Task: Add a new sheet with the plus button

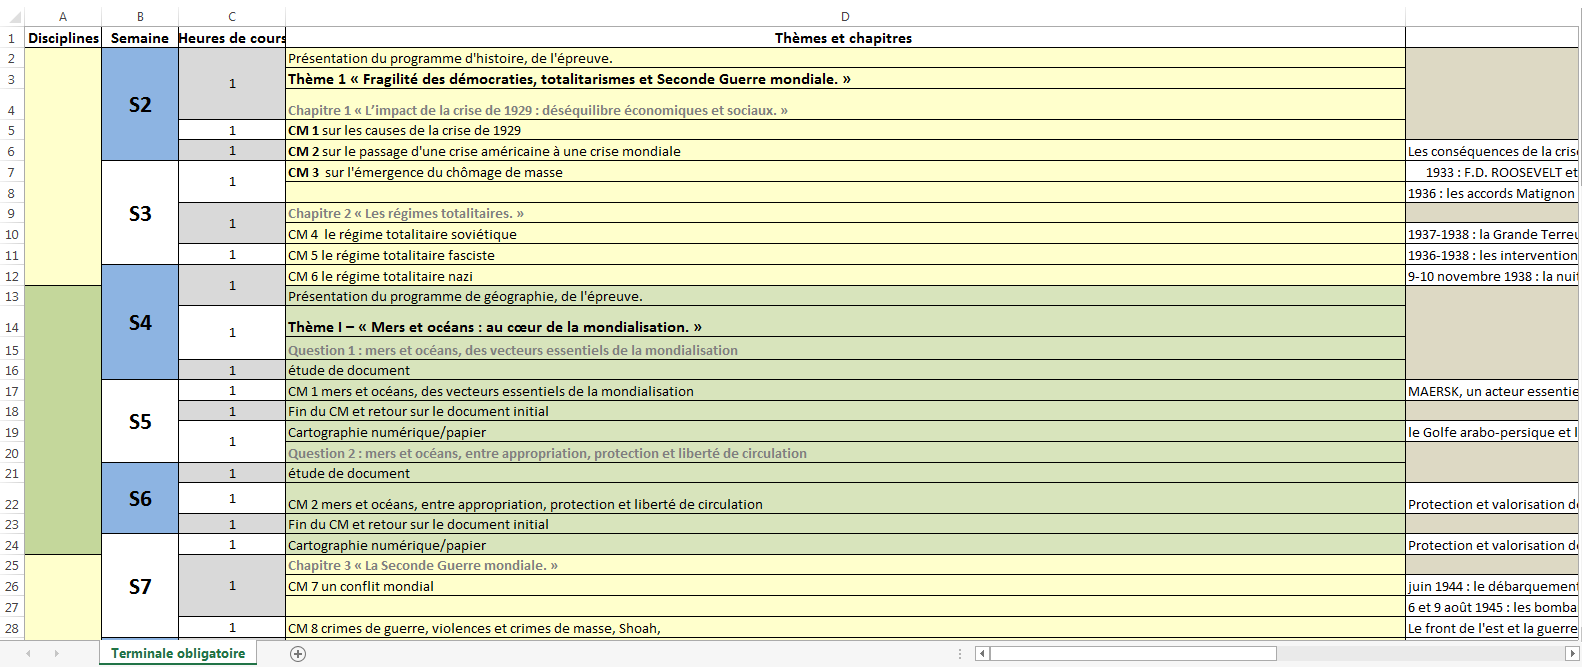Action: click(298, 654)
